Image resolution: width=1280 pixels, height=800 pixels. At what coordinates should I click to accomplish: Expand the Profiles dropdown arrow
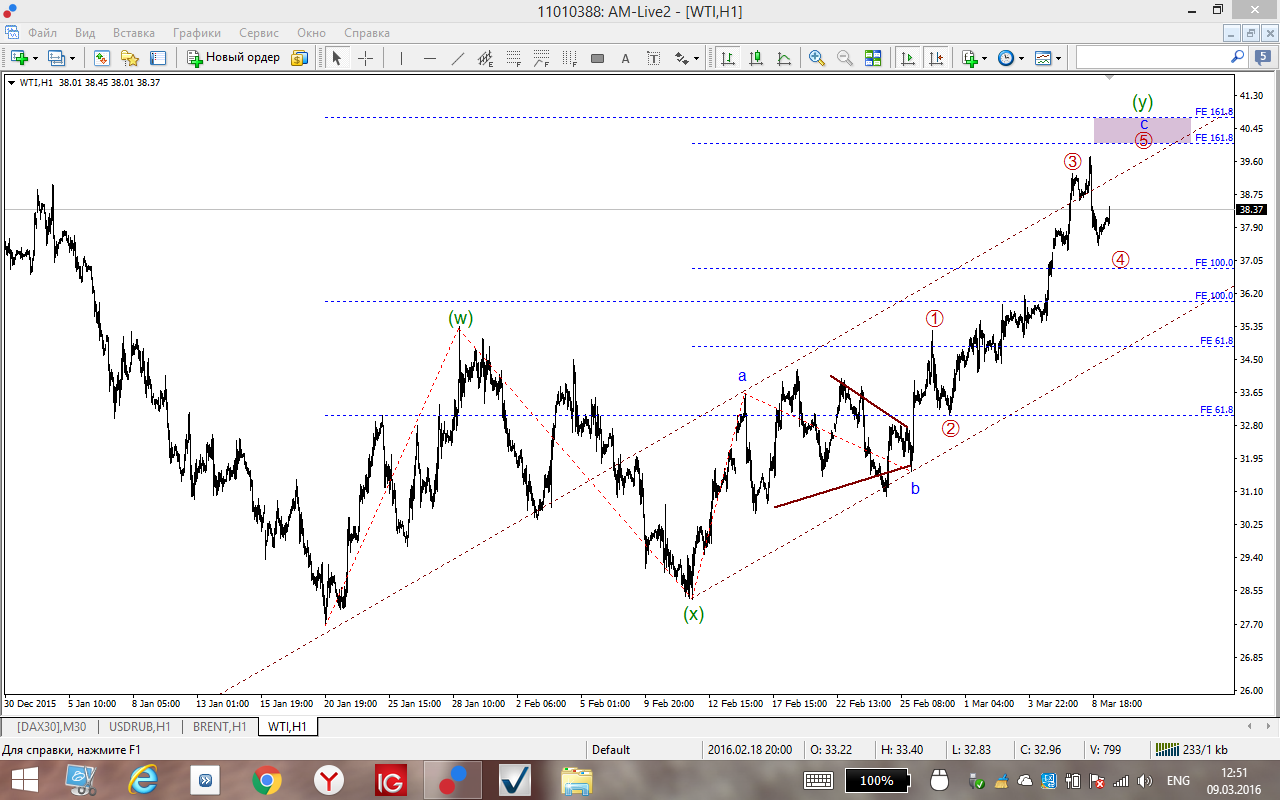72,58
